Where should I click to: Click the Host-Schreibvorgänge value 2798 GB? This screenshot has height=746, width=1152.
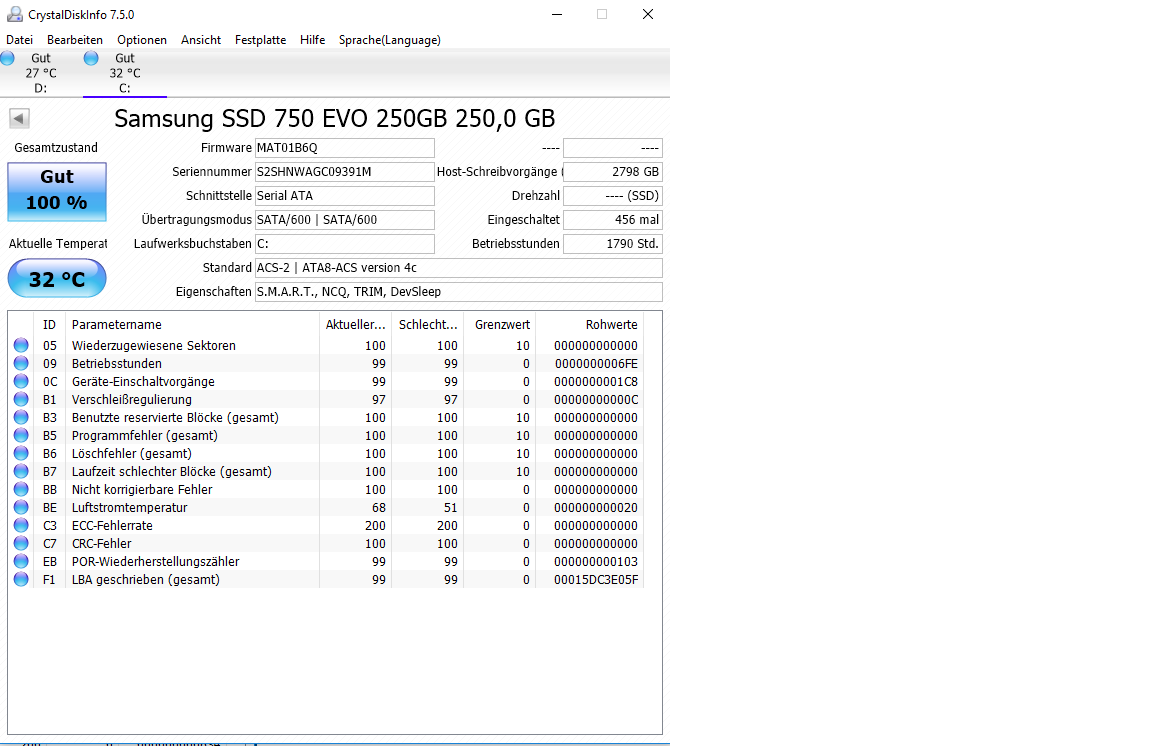613,172
